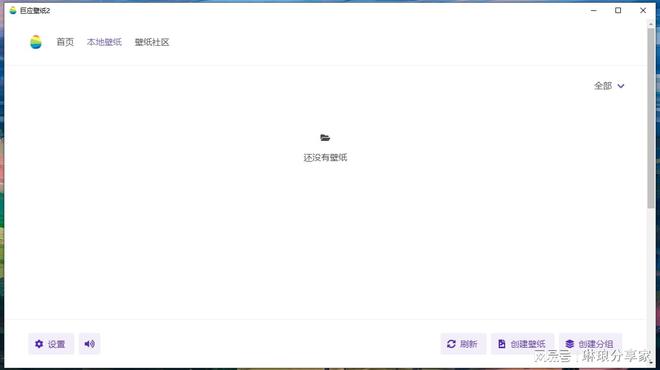Go to the 首页 tab

[x=65, y=42]
